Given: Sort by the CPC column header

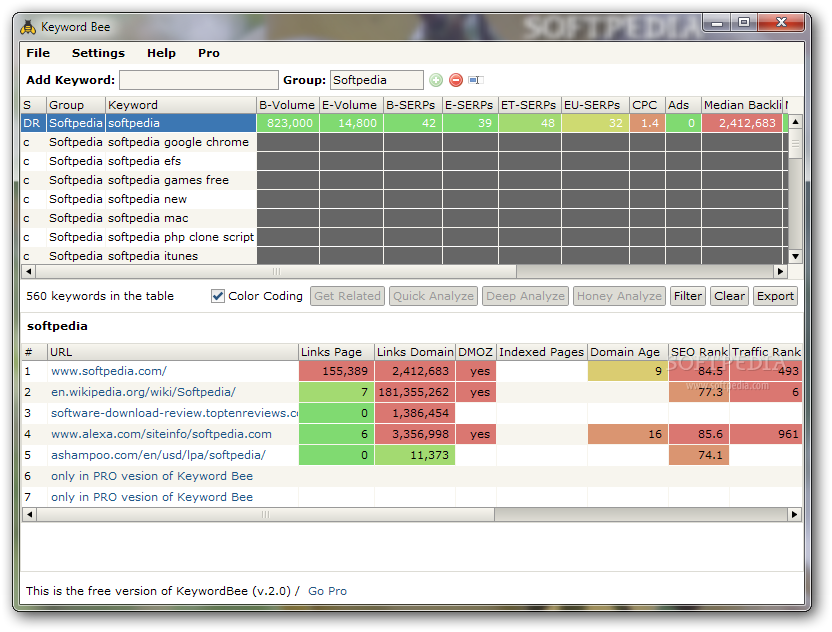Looking at the screenshot, I should [x=647, y=105].
